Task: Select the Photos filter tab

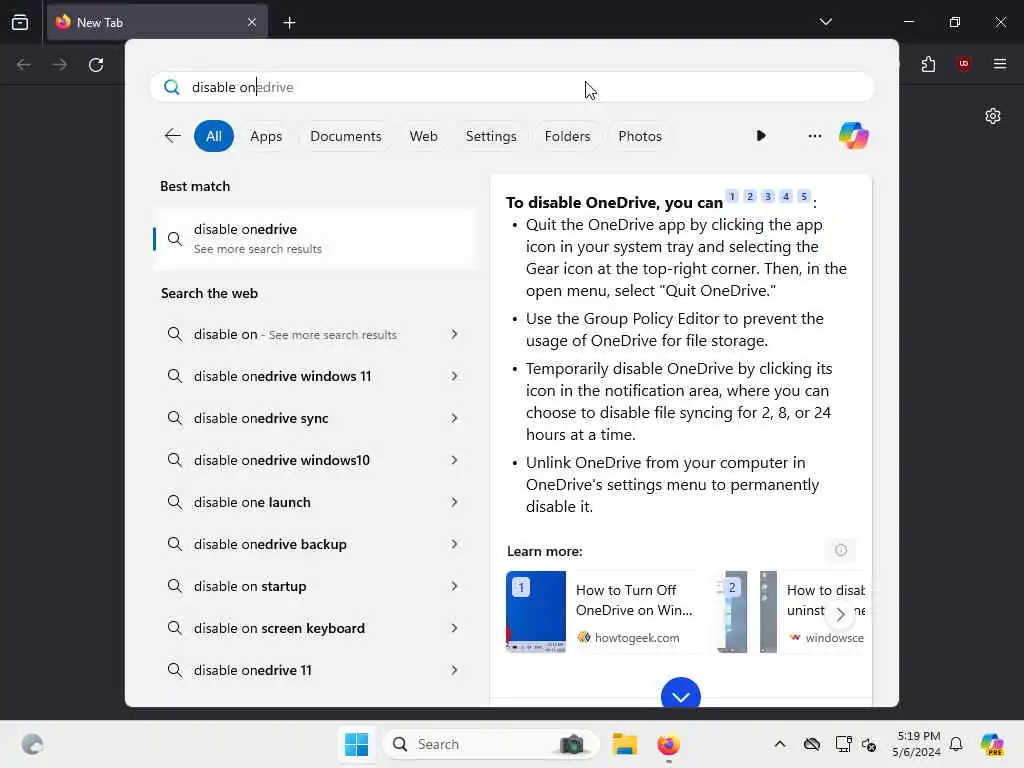Action: 639,136
